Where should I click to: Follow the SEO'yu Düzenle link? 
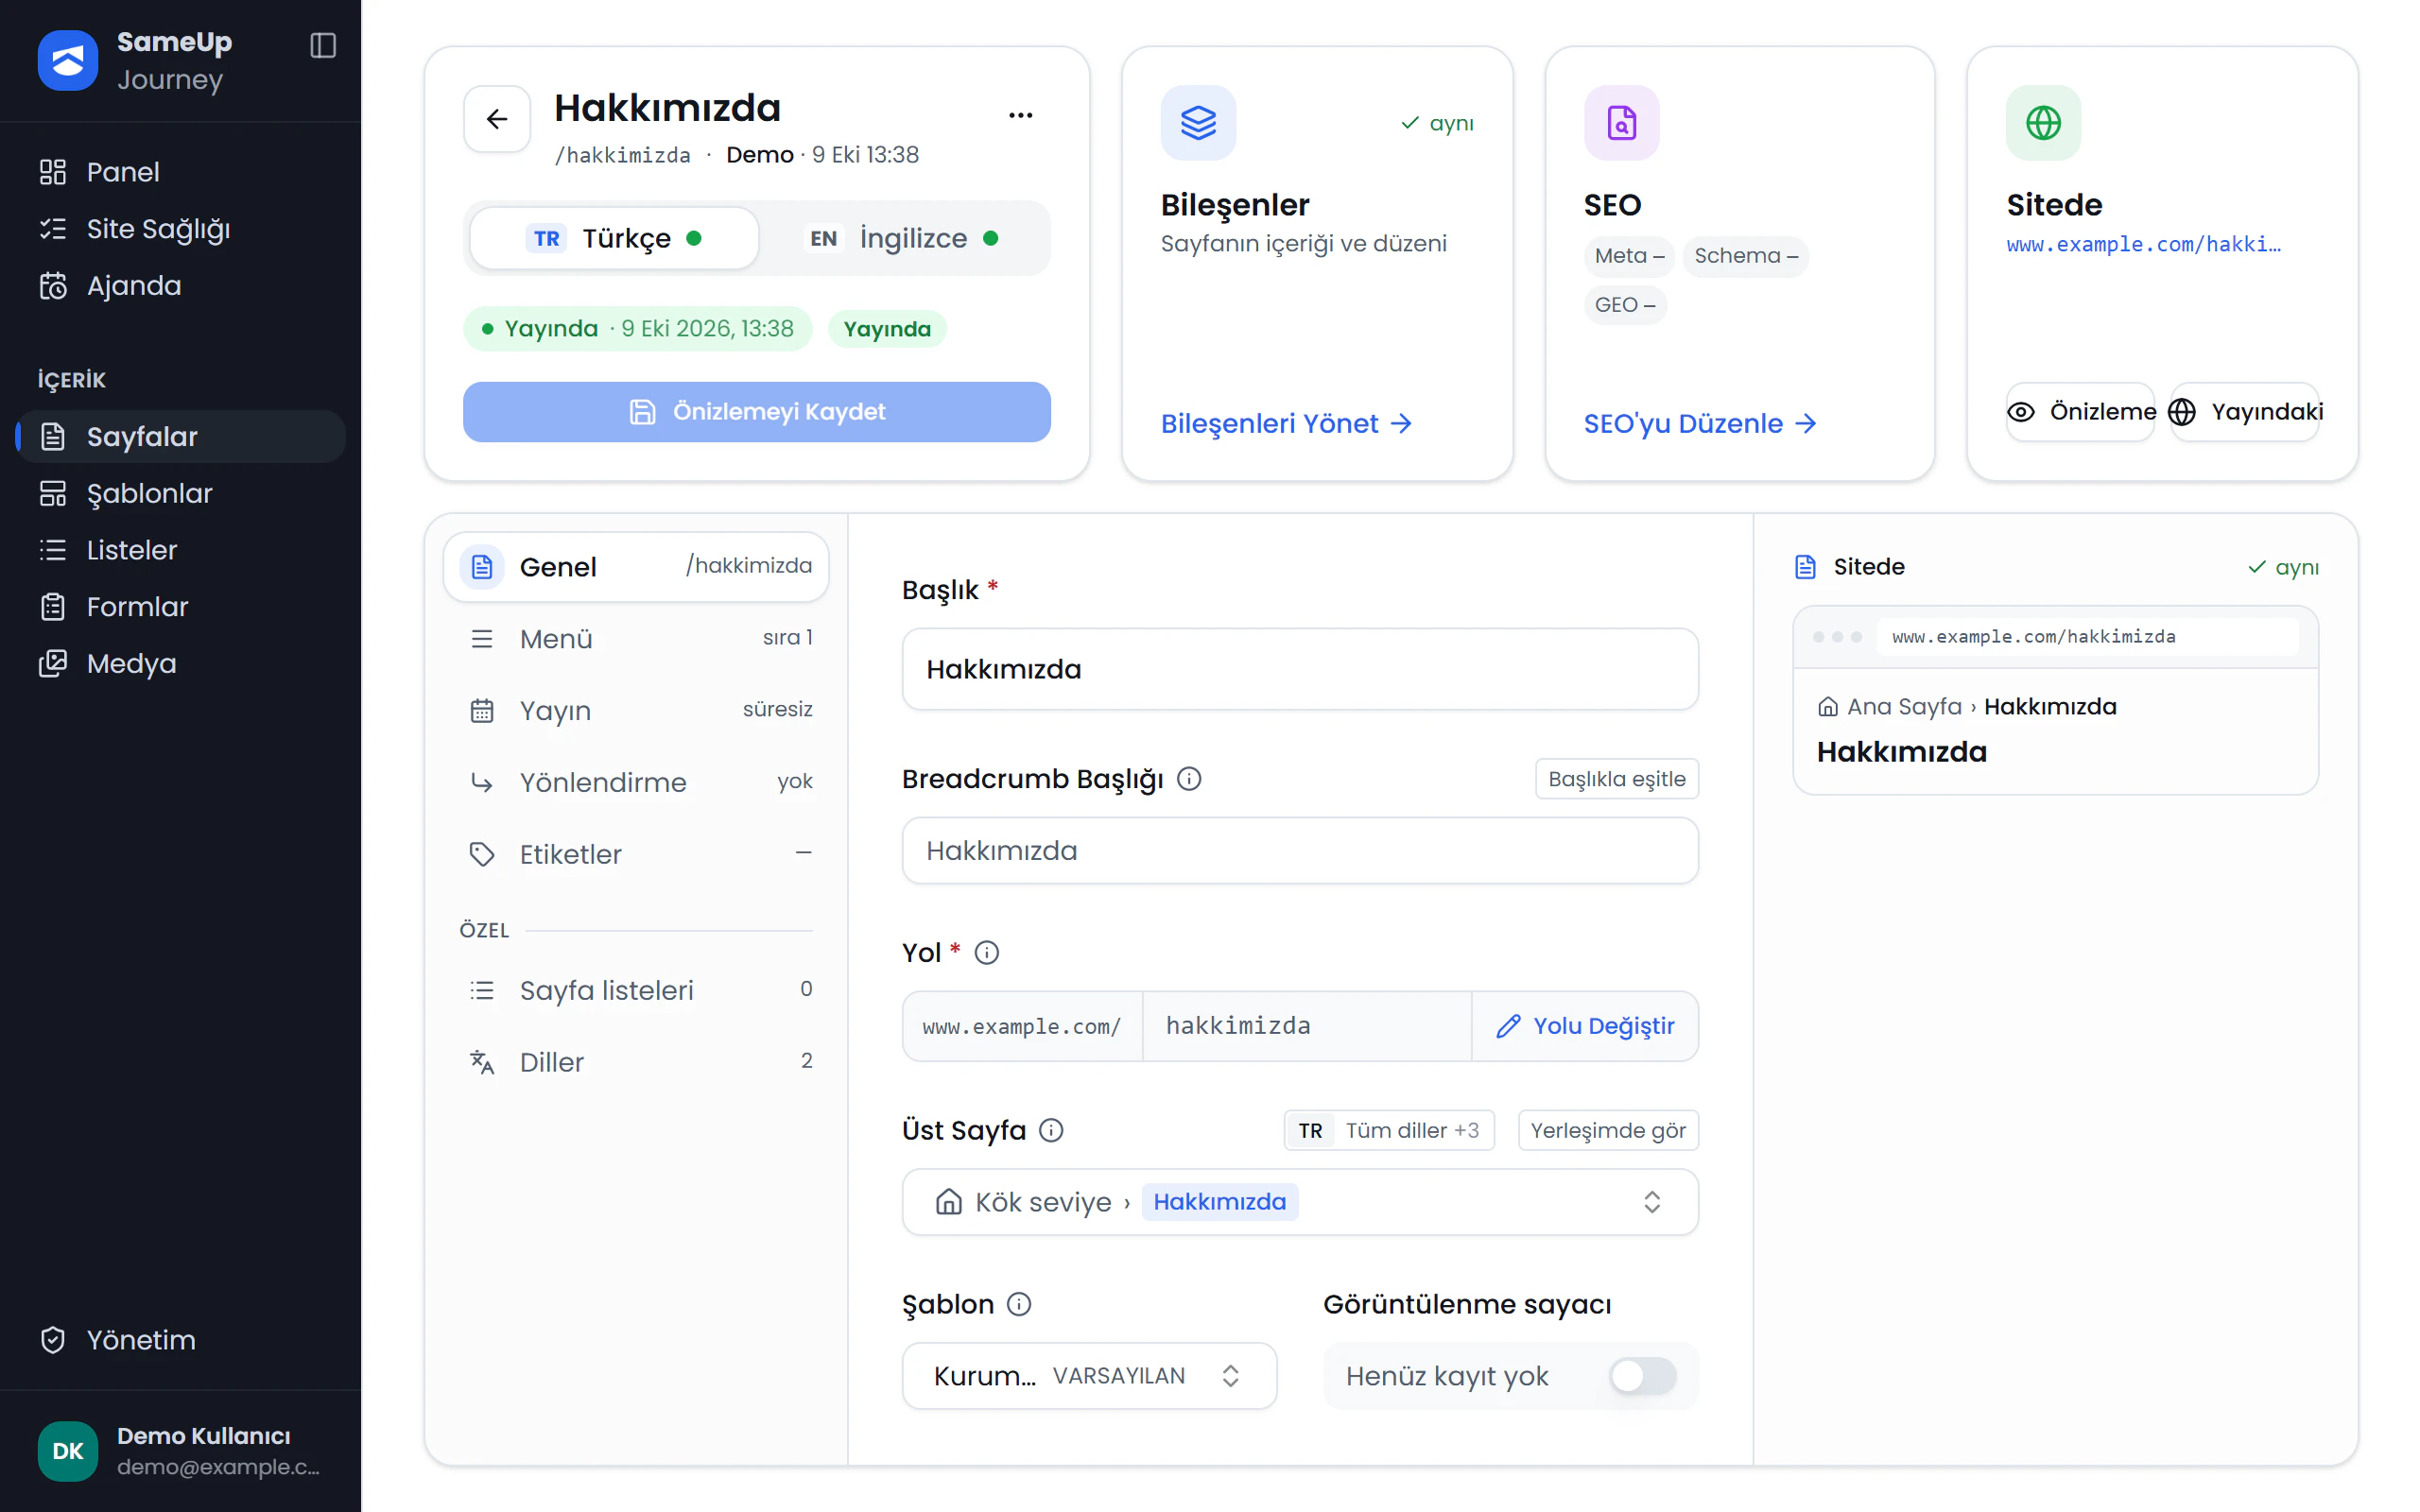click(x=1700, y=424)
